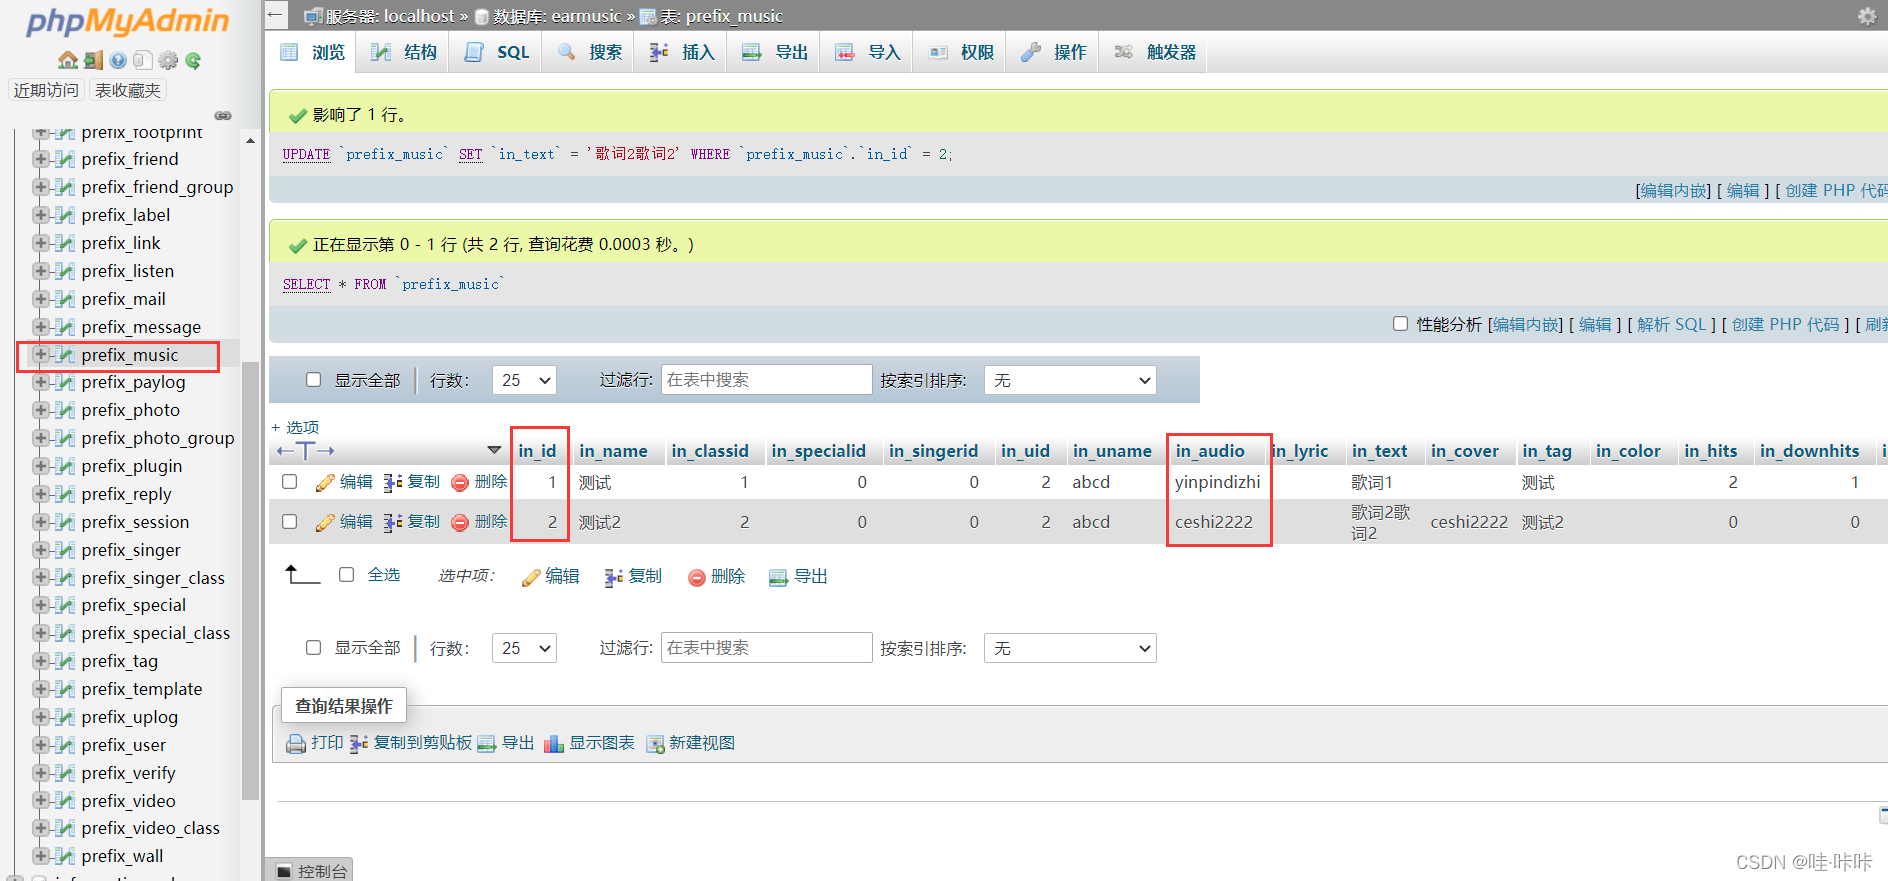Check the row checkbox for in_id 1
Viewport: 1888px width, 881px height.
290,481
